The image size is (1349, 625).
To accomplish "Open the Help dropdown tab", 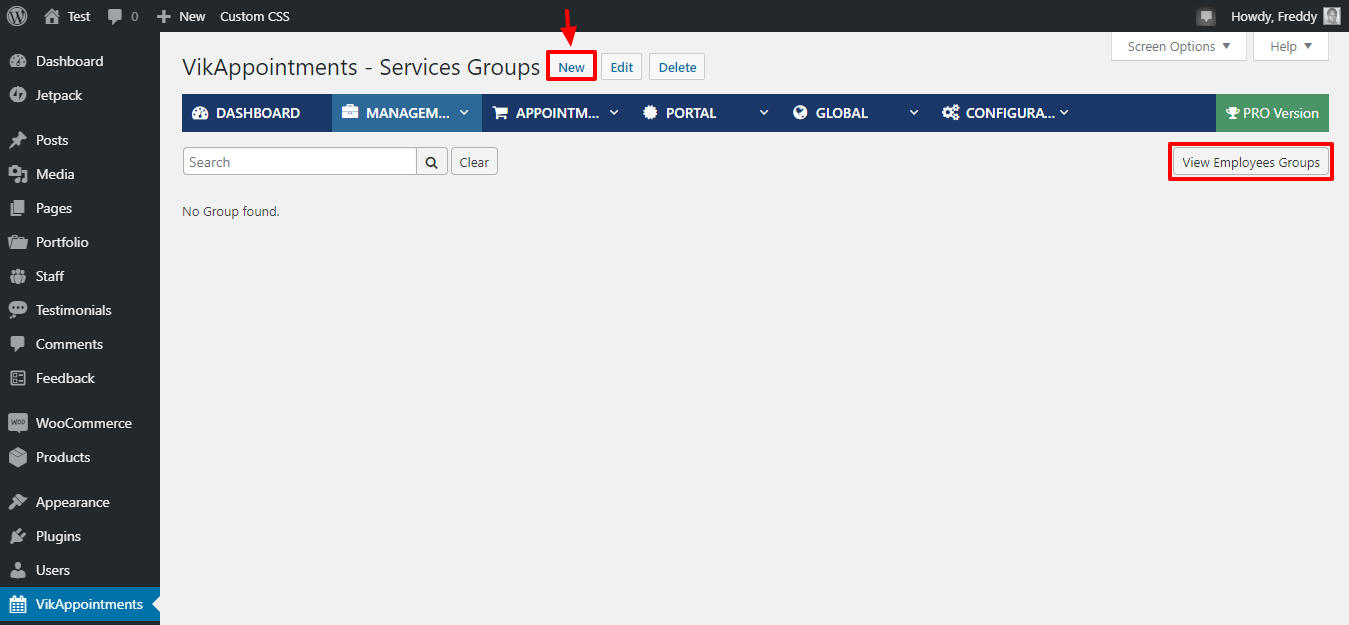I will tap(1291, 46).
